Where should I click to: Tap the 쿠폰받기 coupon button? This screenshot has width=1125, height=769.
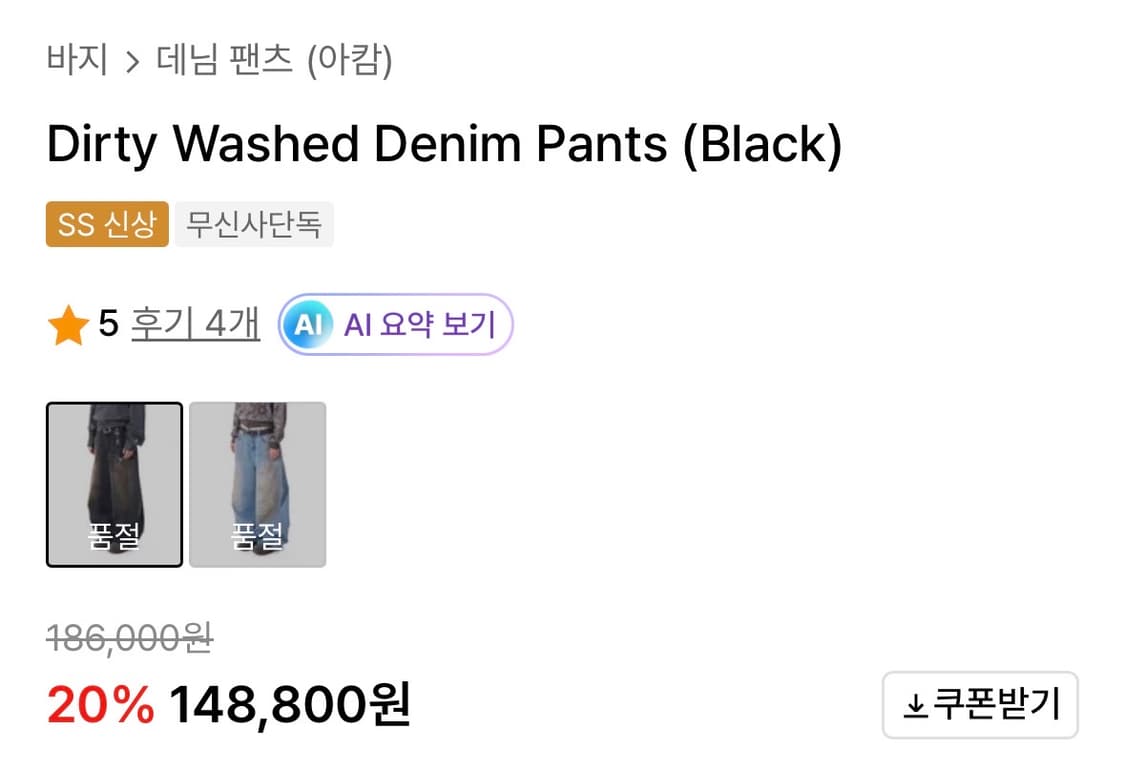coord(980,705)
